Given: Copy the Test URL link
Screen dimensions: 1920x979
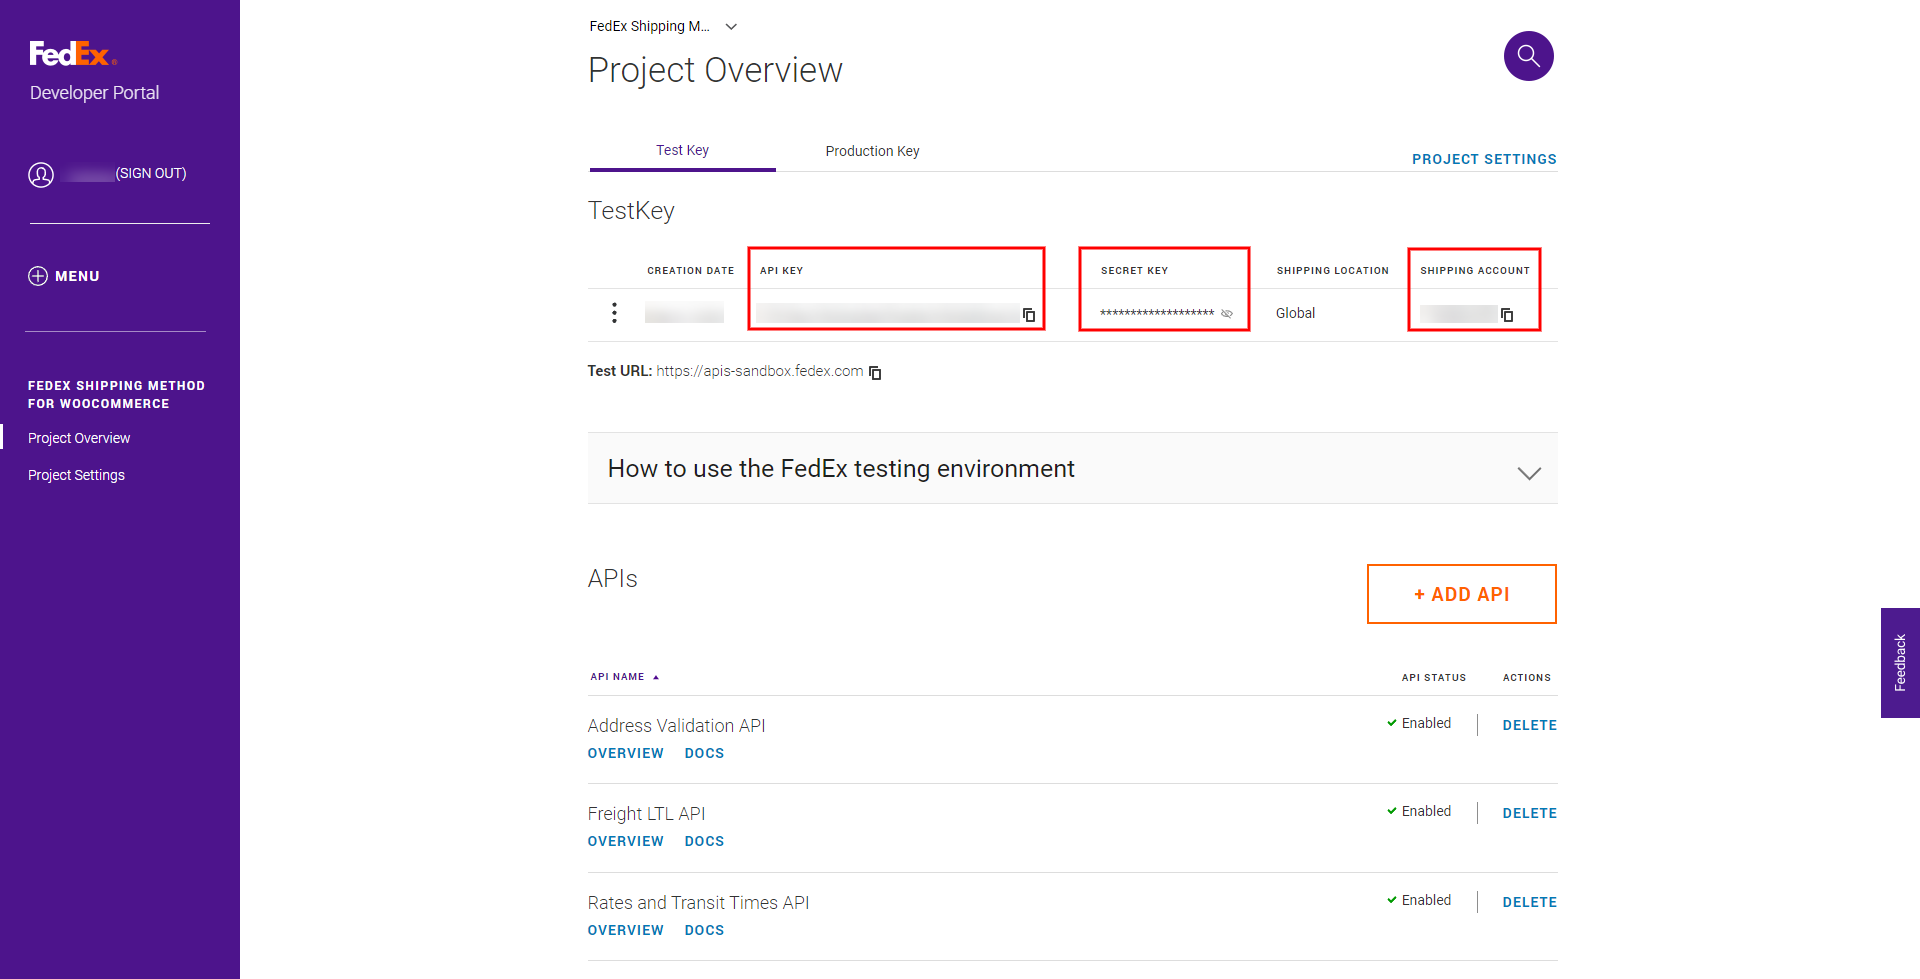Looking at the screenshot, I should (875, 372).
